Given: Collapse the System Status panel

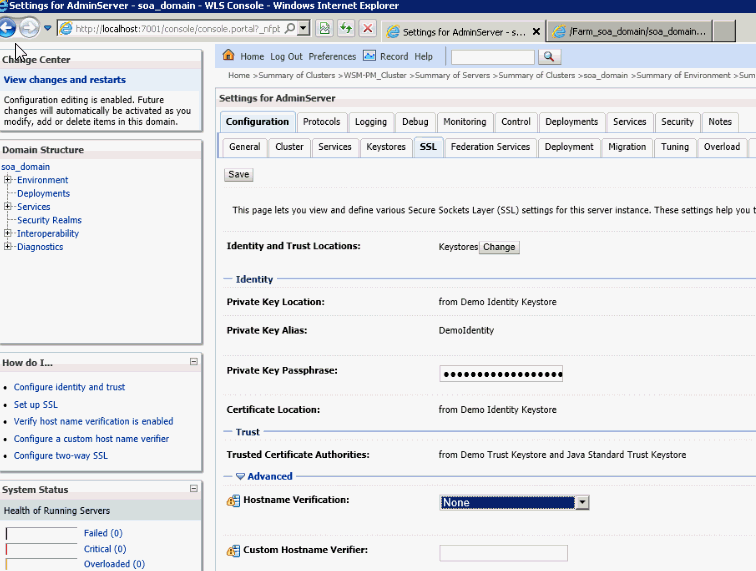Looking at the screenshot, I should (x=194, y=489).
